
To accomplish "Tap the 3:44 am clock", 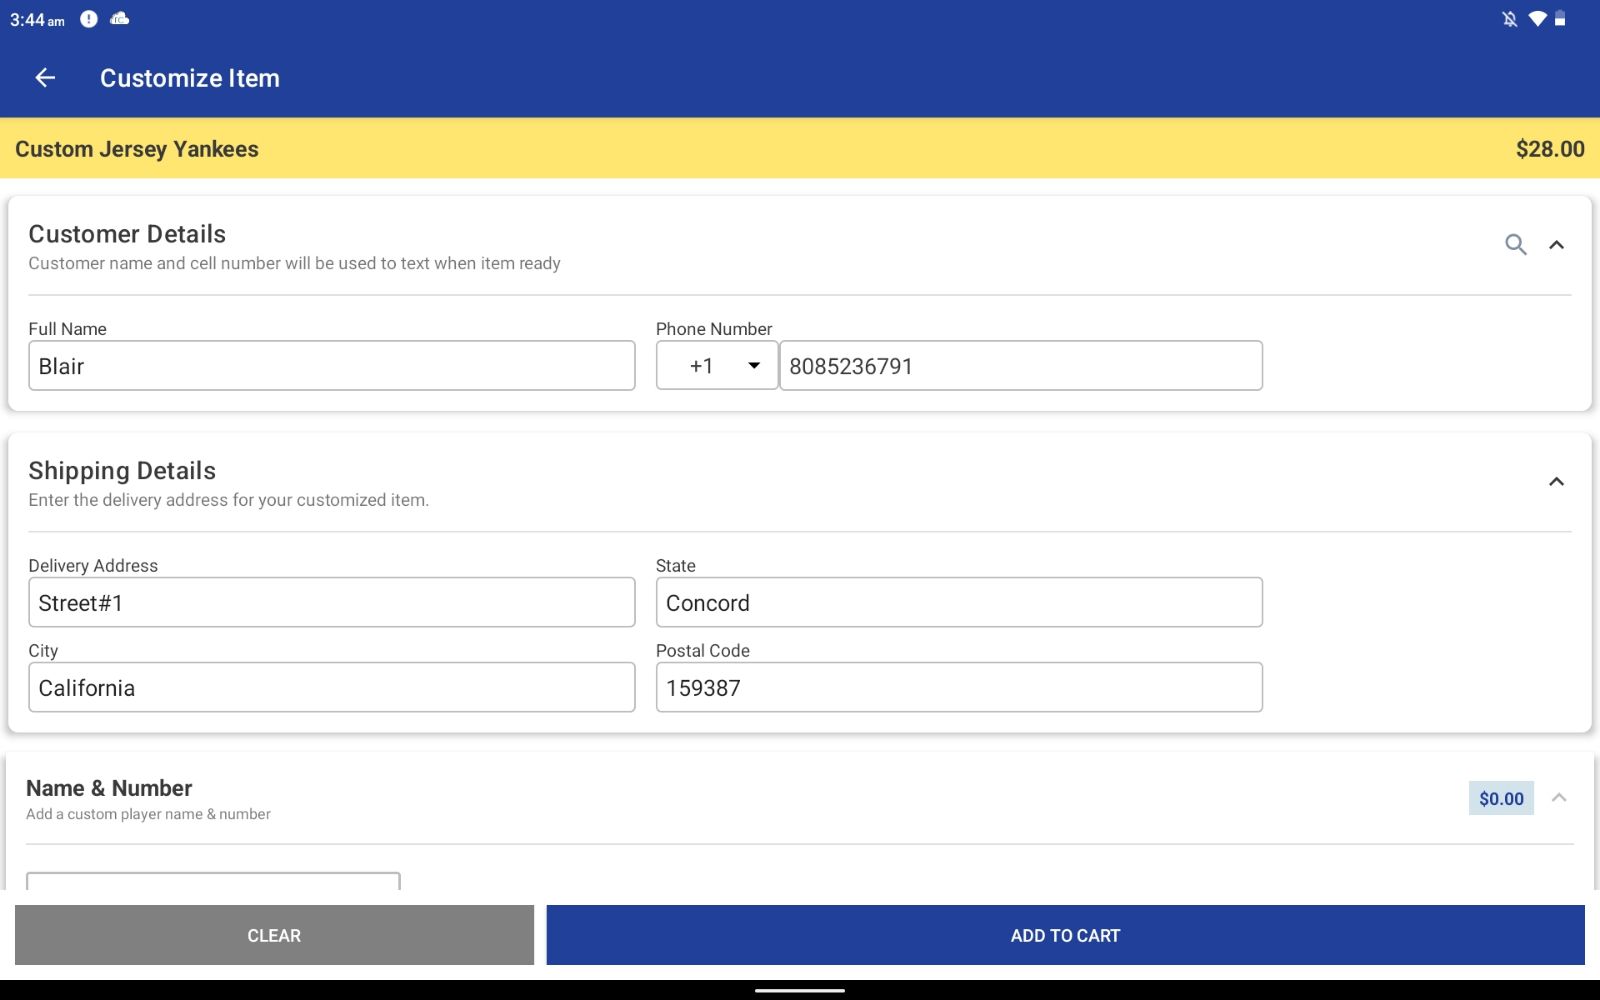I will point(37,20).
